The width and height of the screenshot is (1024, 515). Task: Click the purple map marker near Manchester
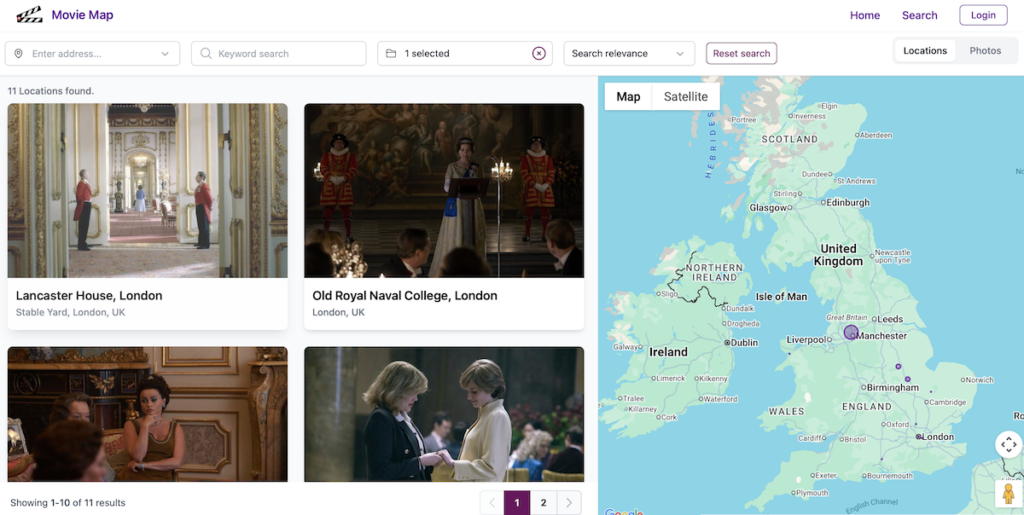tap(851, 332)
